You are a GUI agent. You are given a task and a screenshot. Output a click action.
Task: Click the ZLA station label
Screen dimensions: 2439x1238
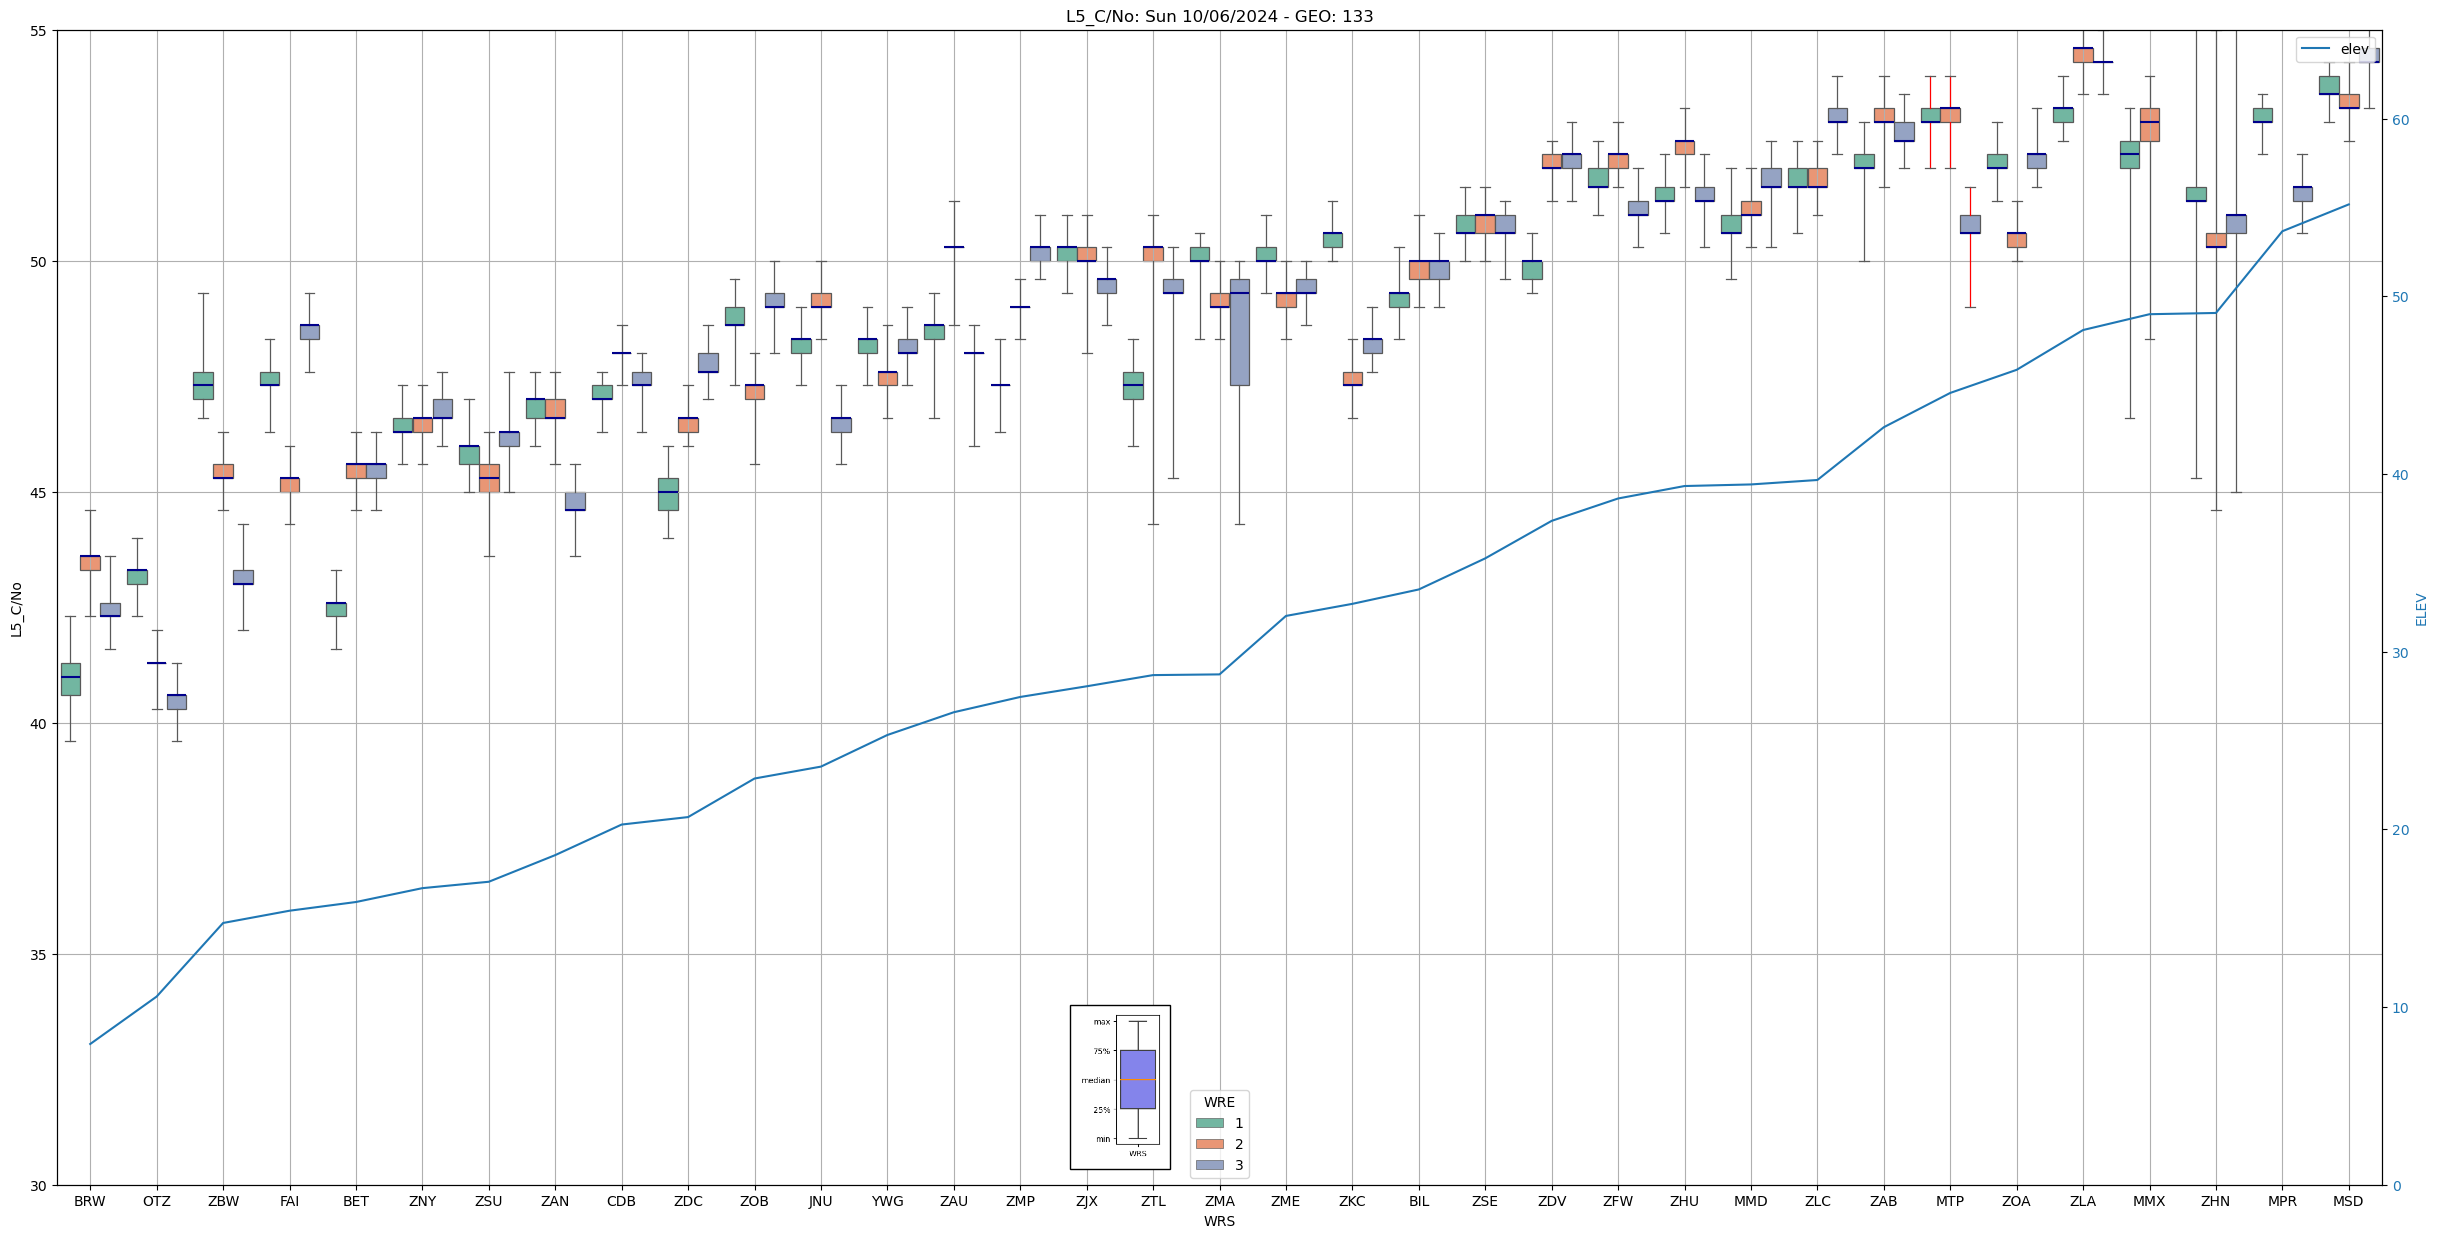pyautogui.click(x=2083, y=1201)
